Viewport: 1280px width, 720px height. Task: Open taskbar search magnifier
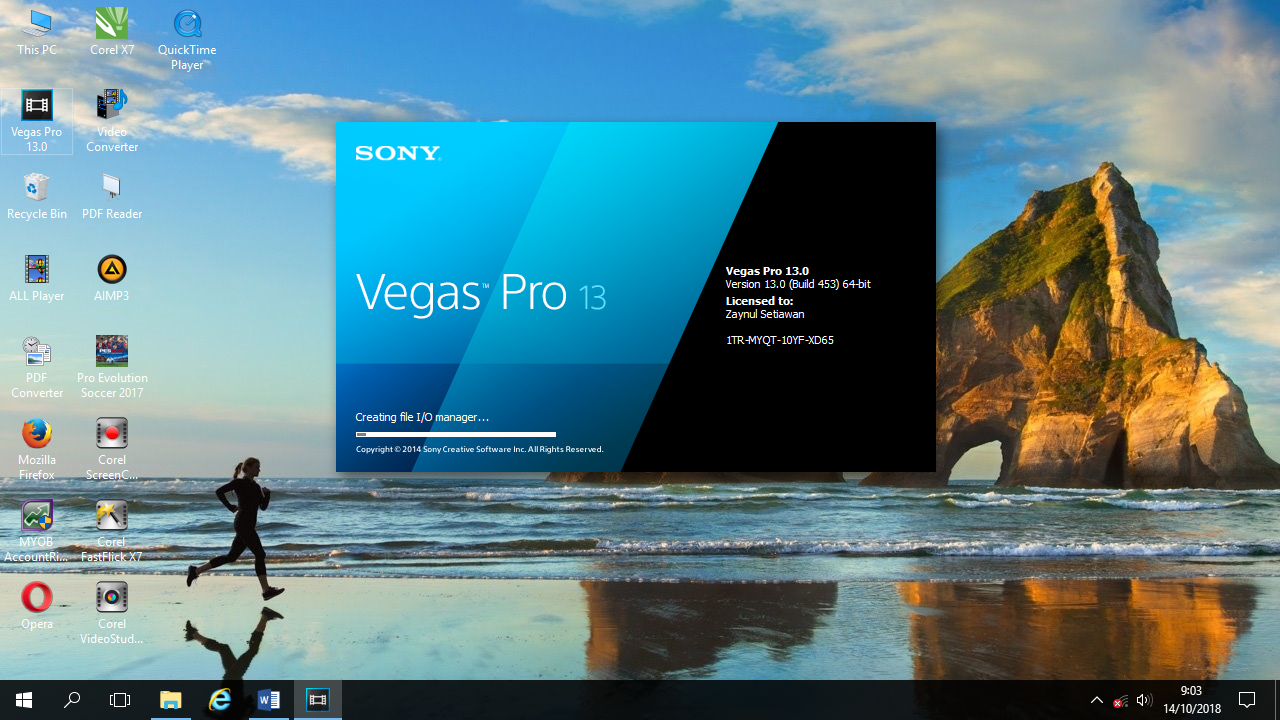click(x=72, y=700)
